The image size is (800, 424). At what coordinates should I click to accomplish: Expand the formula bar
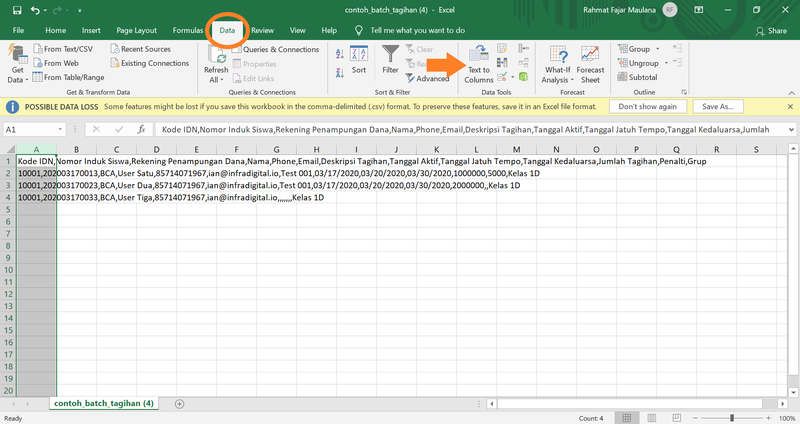[x=791, y=130]
